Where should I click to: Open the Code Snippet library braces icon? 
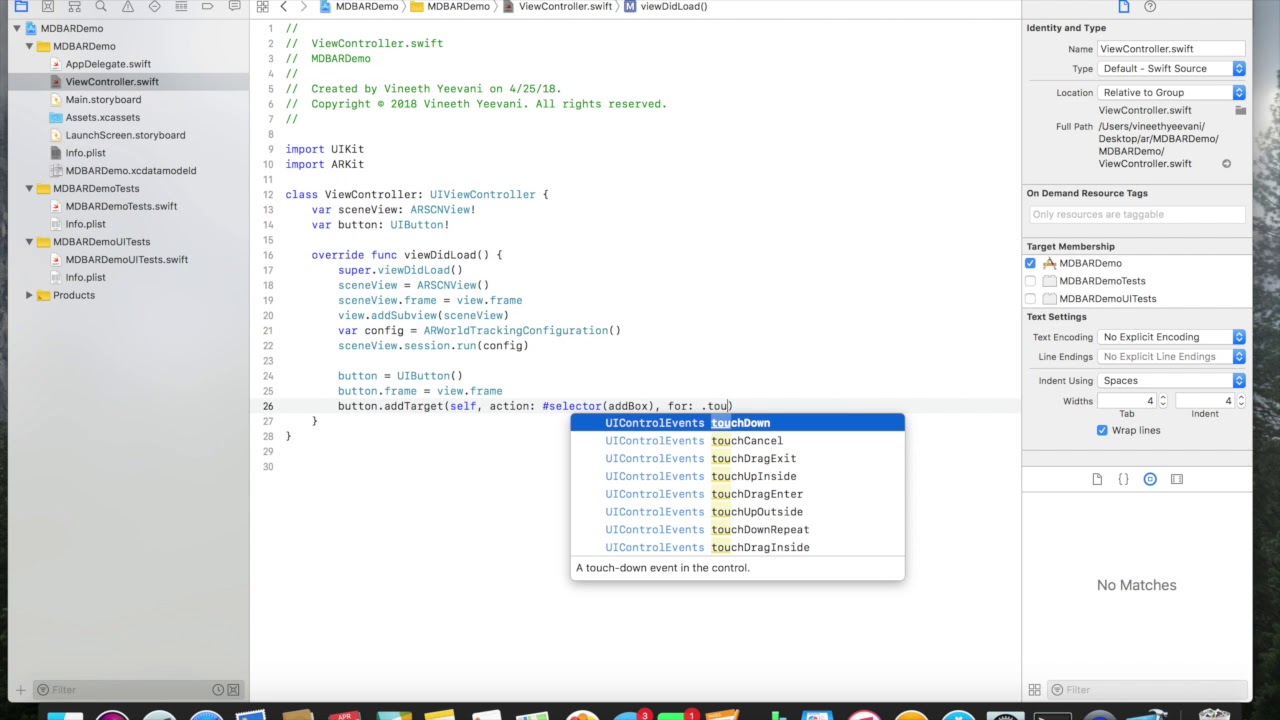point(1123,479)
